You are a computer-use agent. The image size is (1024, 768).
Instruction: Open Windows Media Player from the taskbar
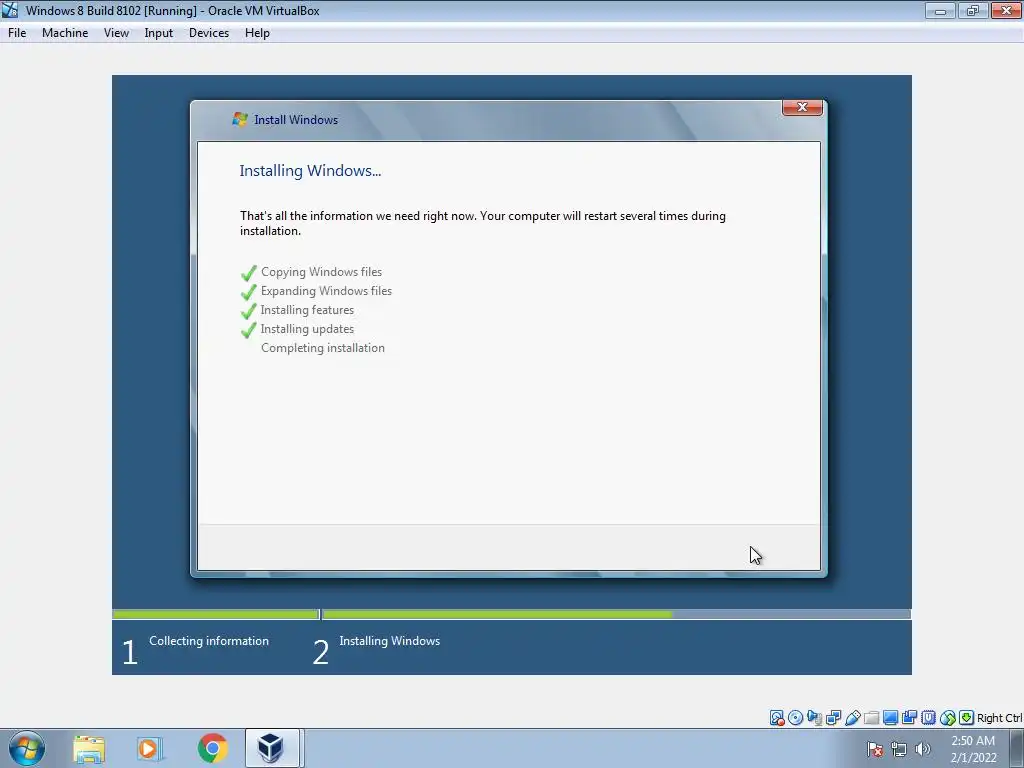150,748
